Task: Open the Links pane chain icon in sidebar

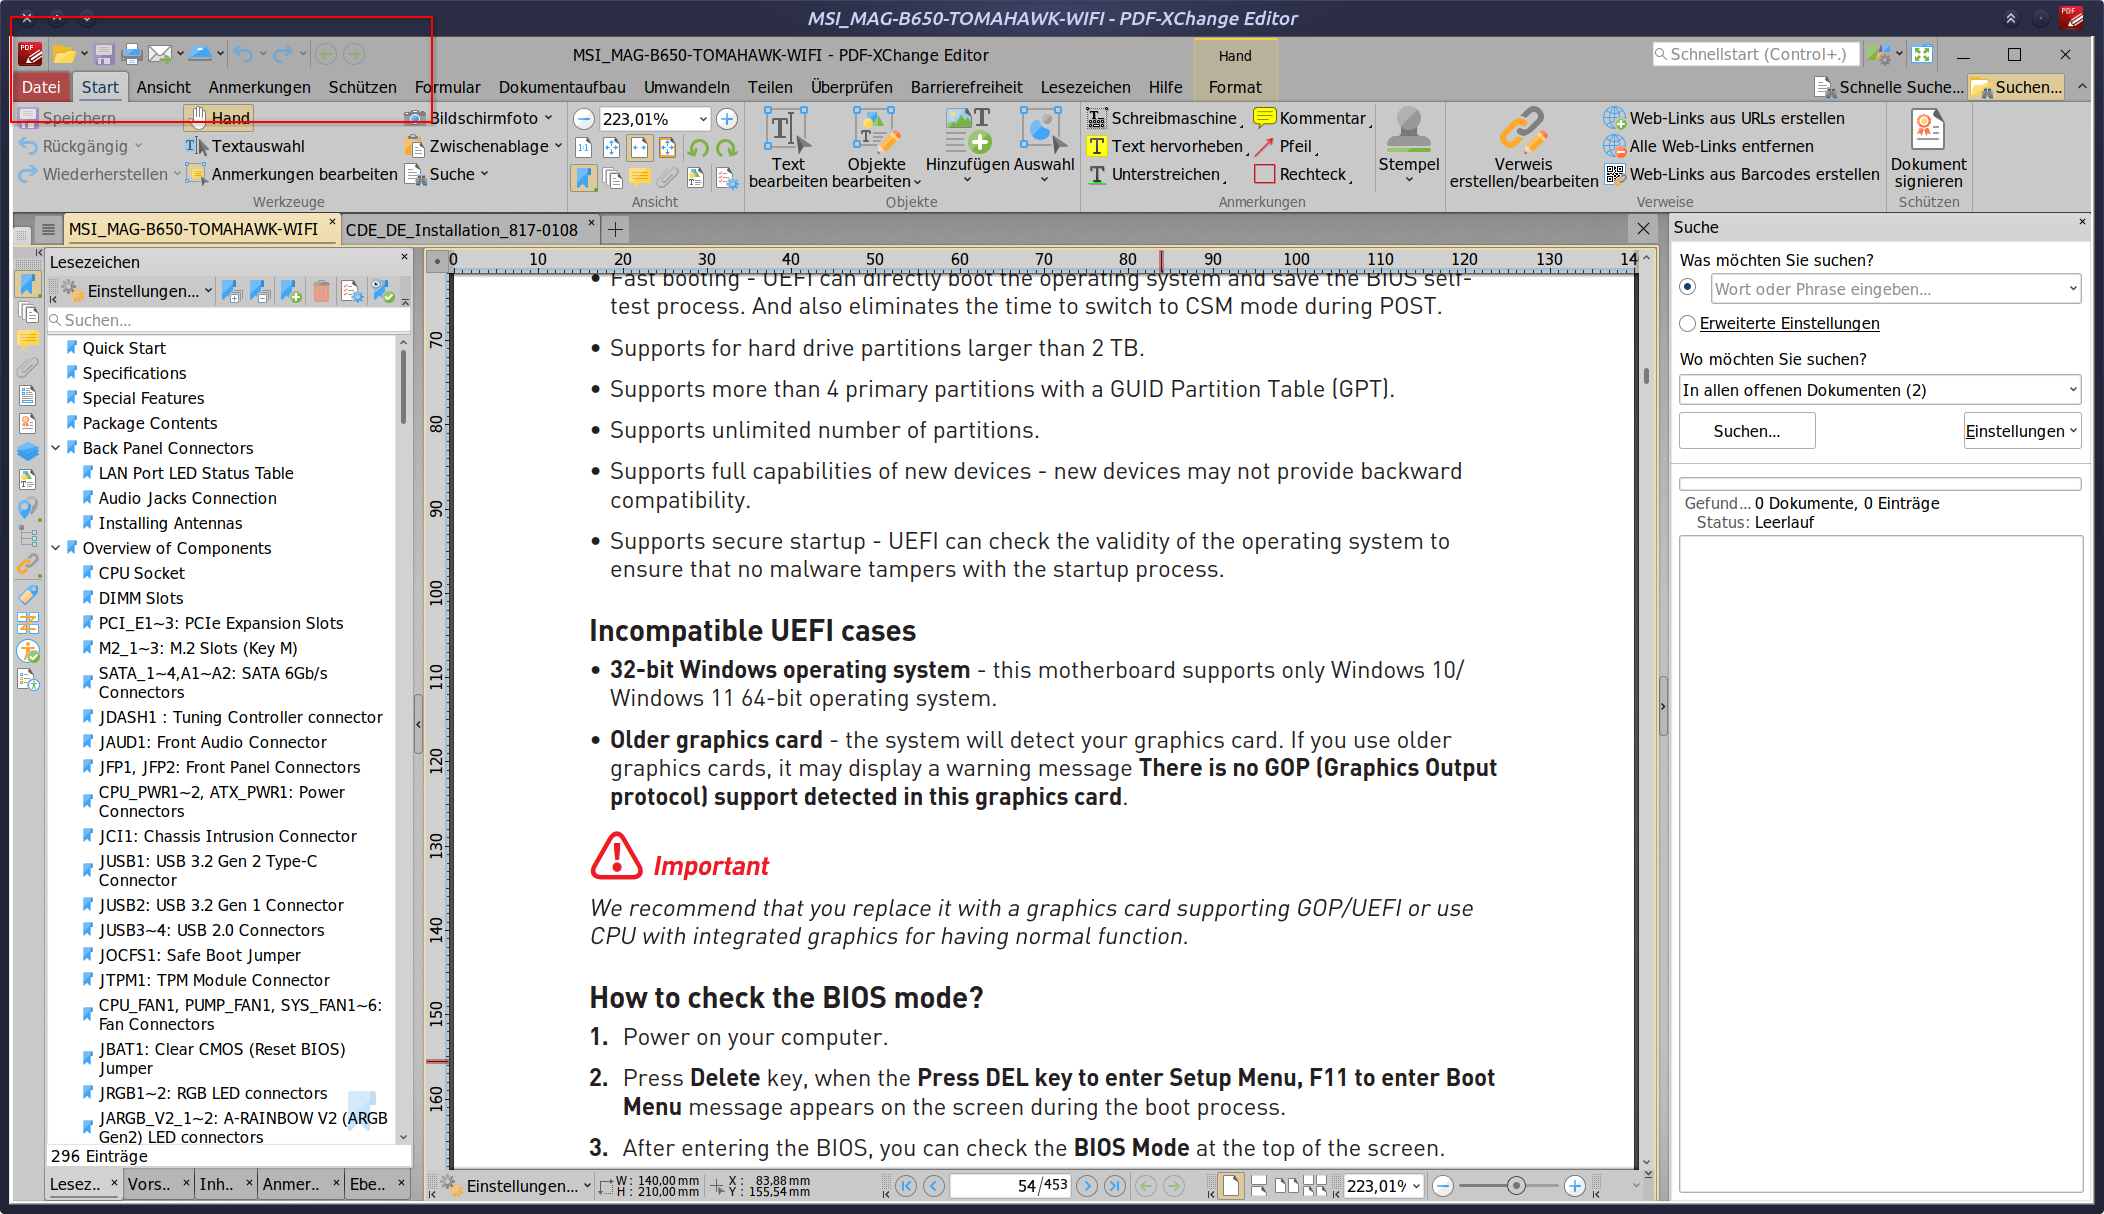Action: tap(28, 563)
